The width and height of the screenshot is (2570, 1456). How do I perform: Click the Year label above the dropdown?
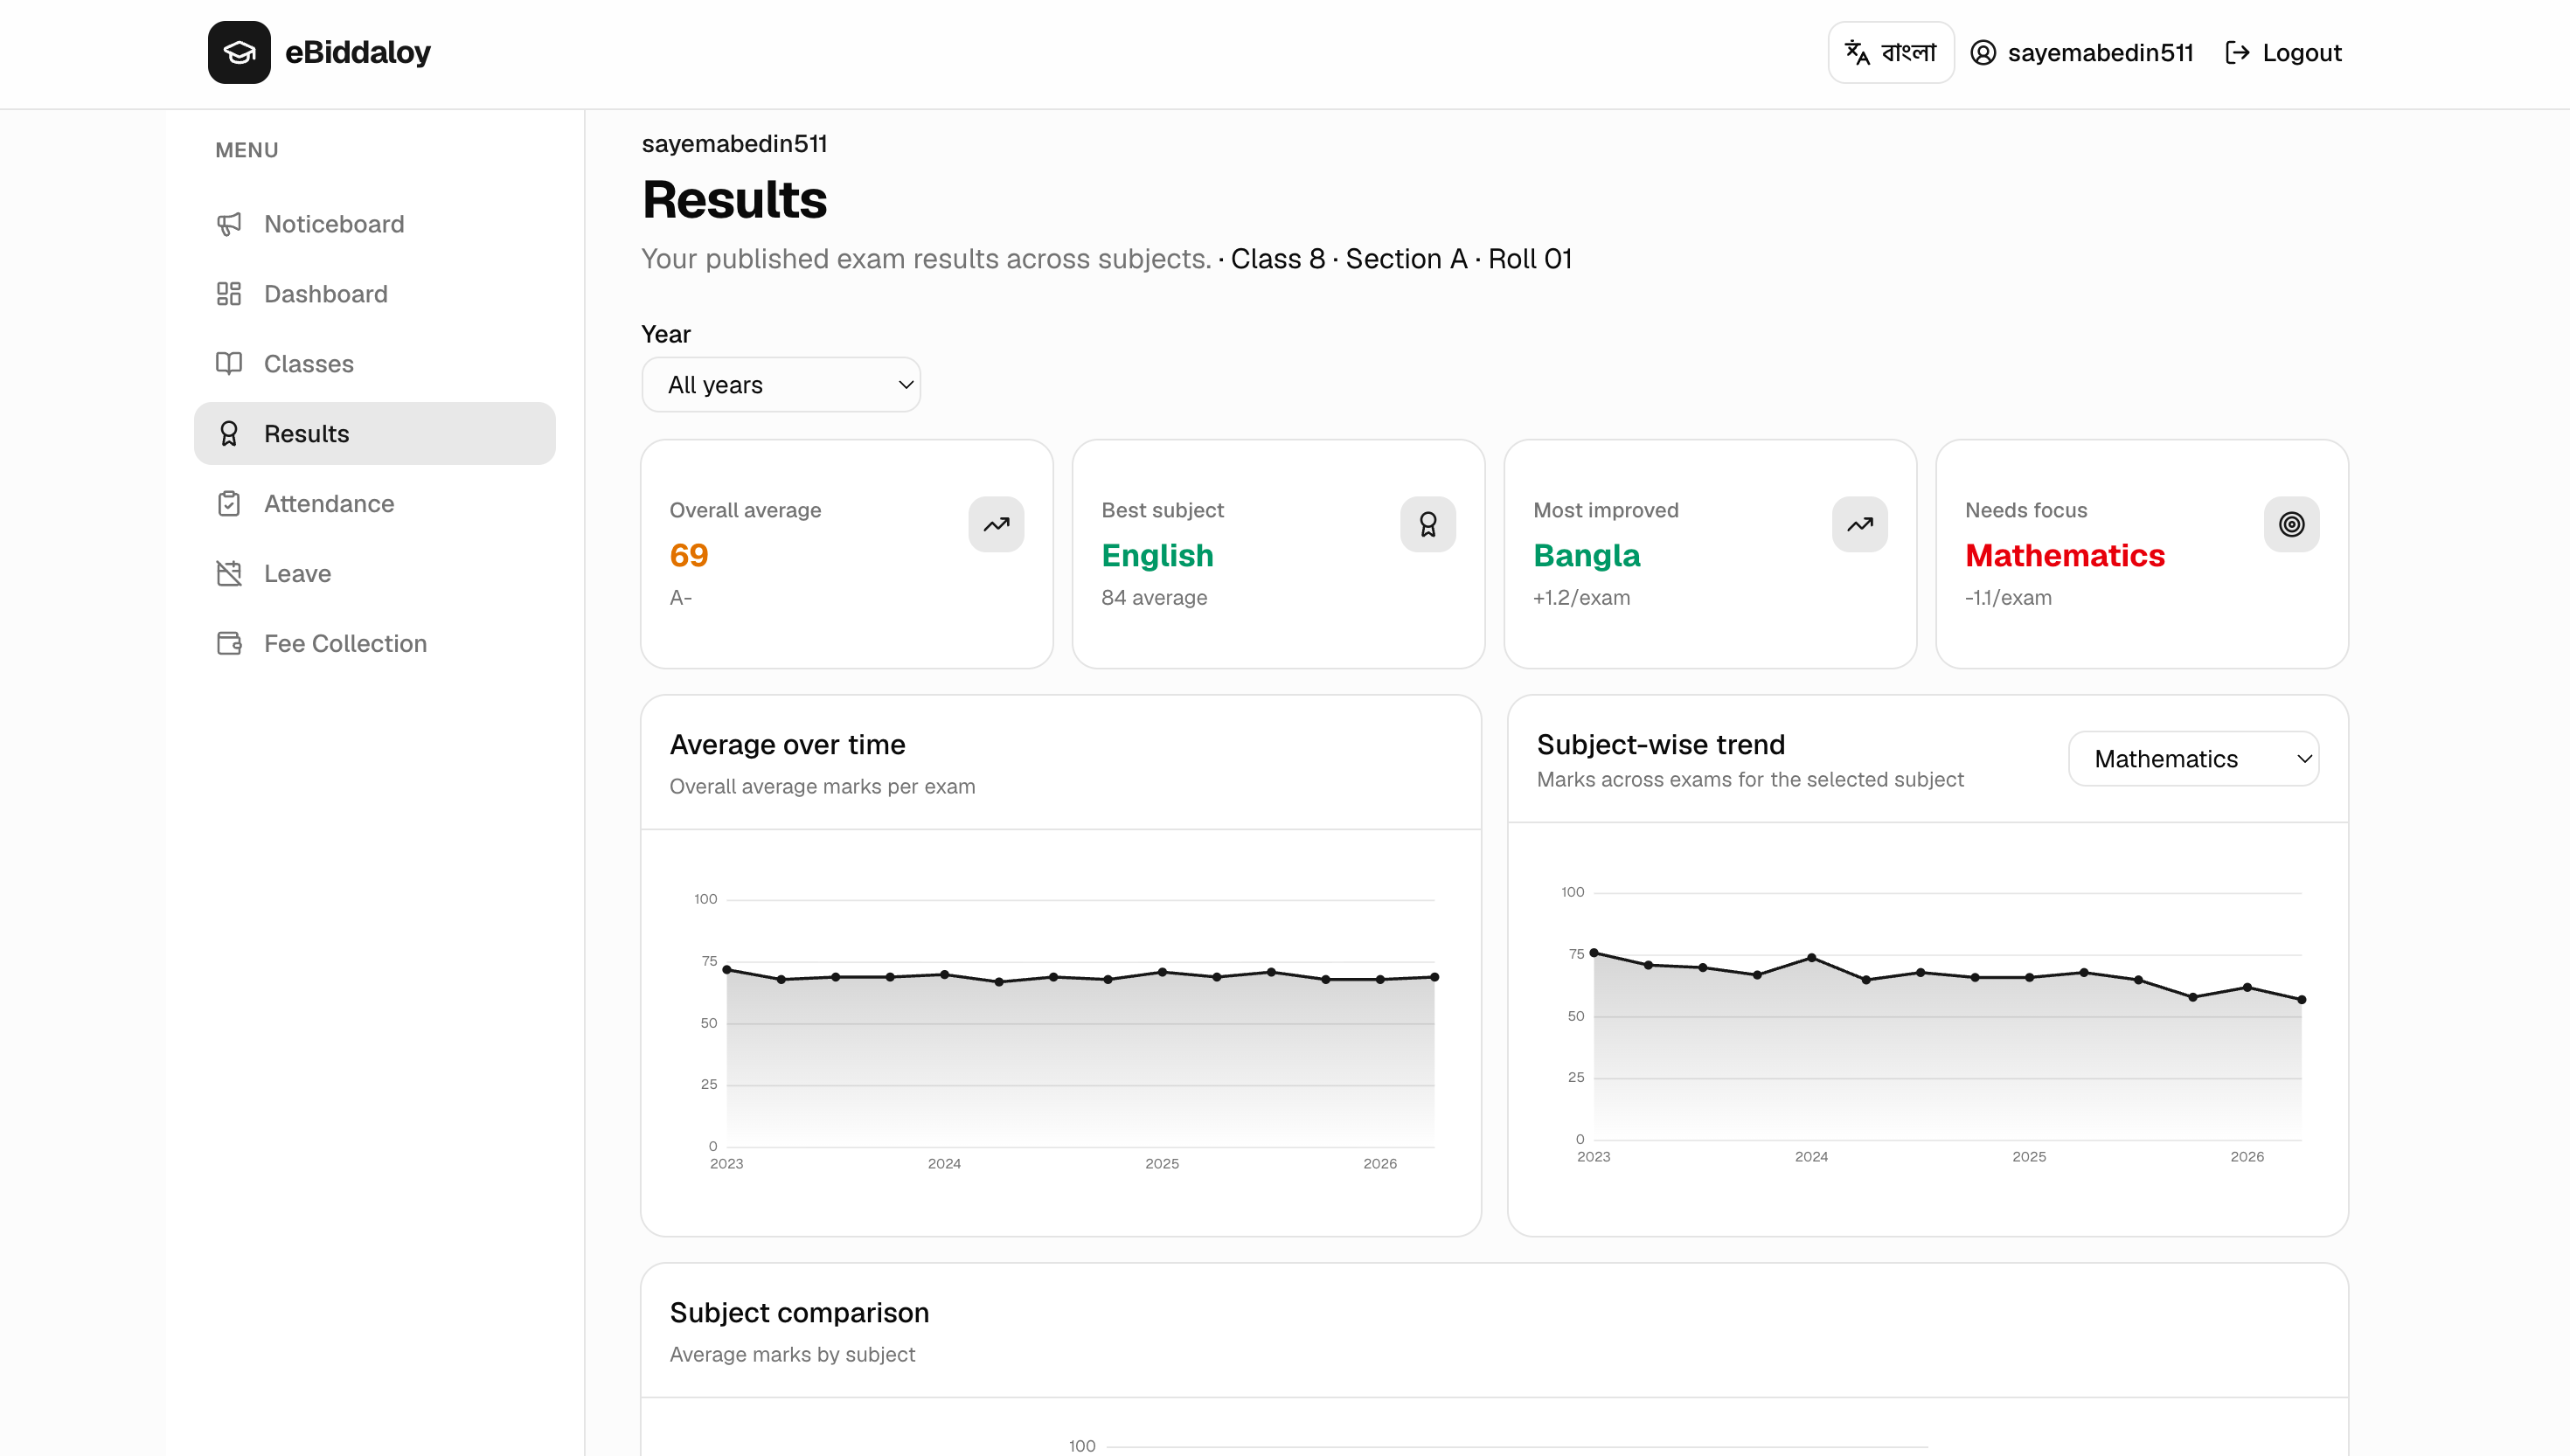pyautogui.click(x=666, y=334)
